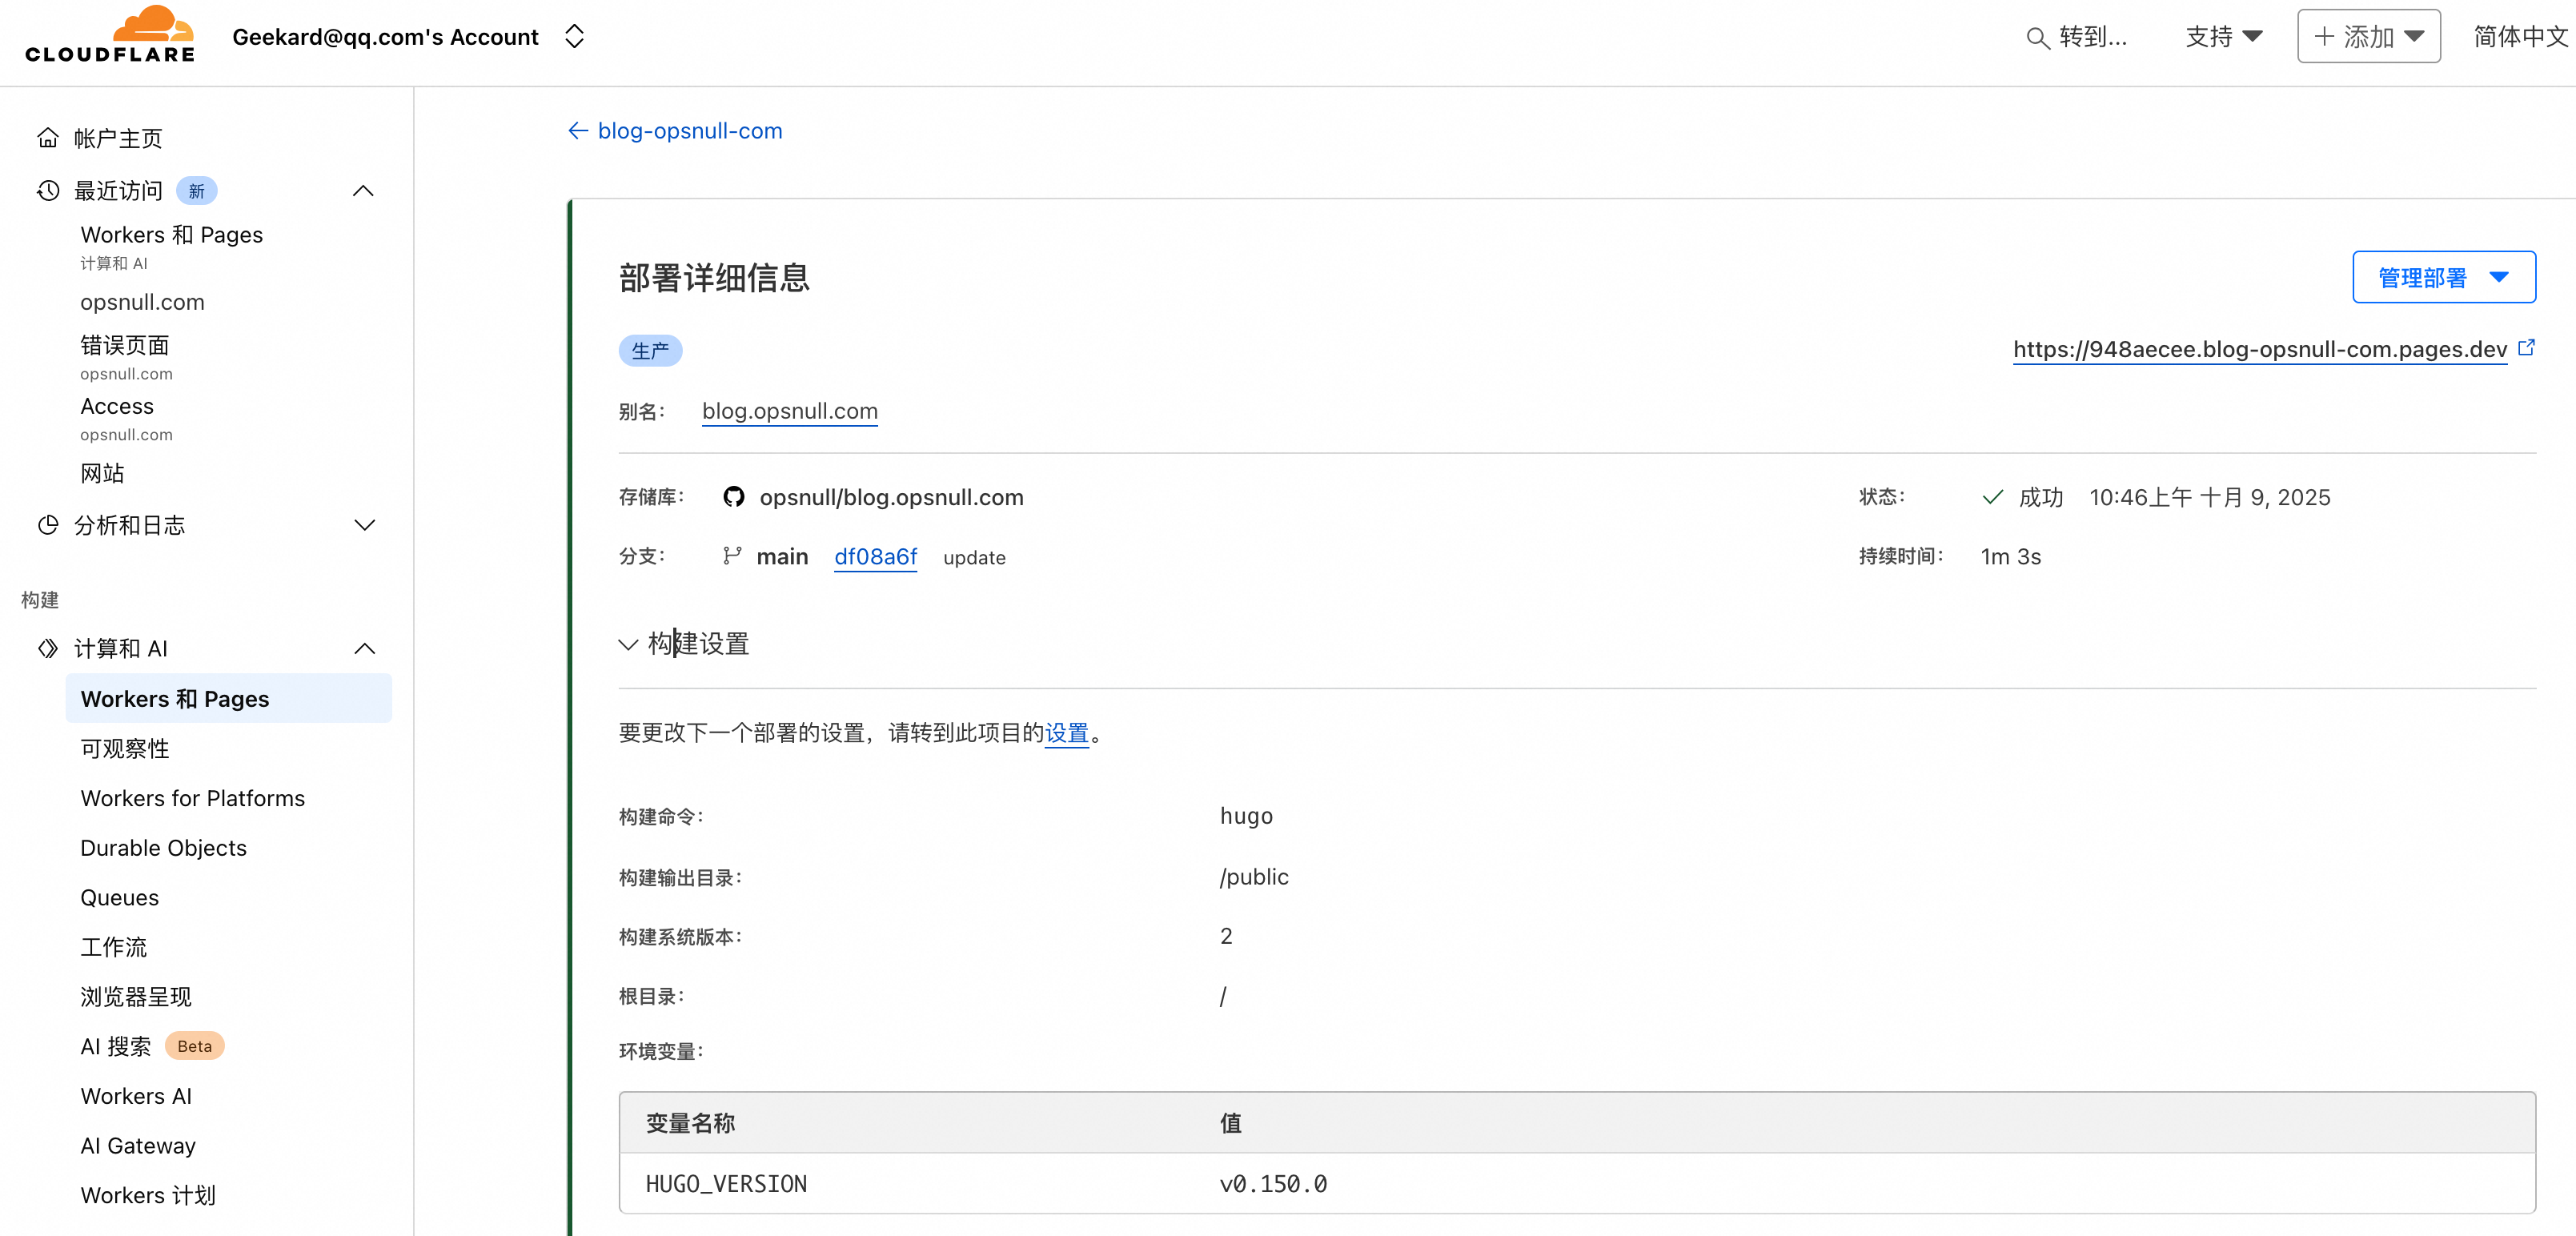Open the blog.opsnull.com alias link

click(789, 411)
